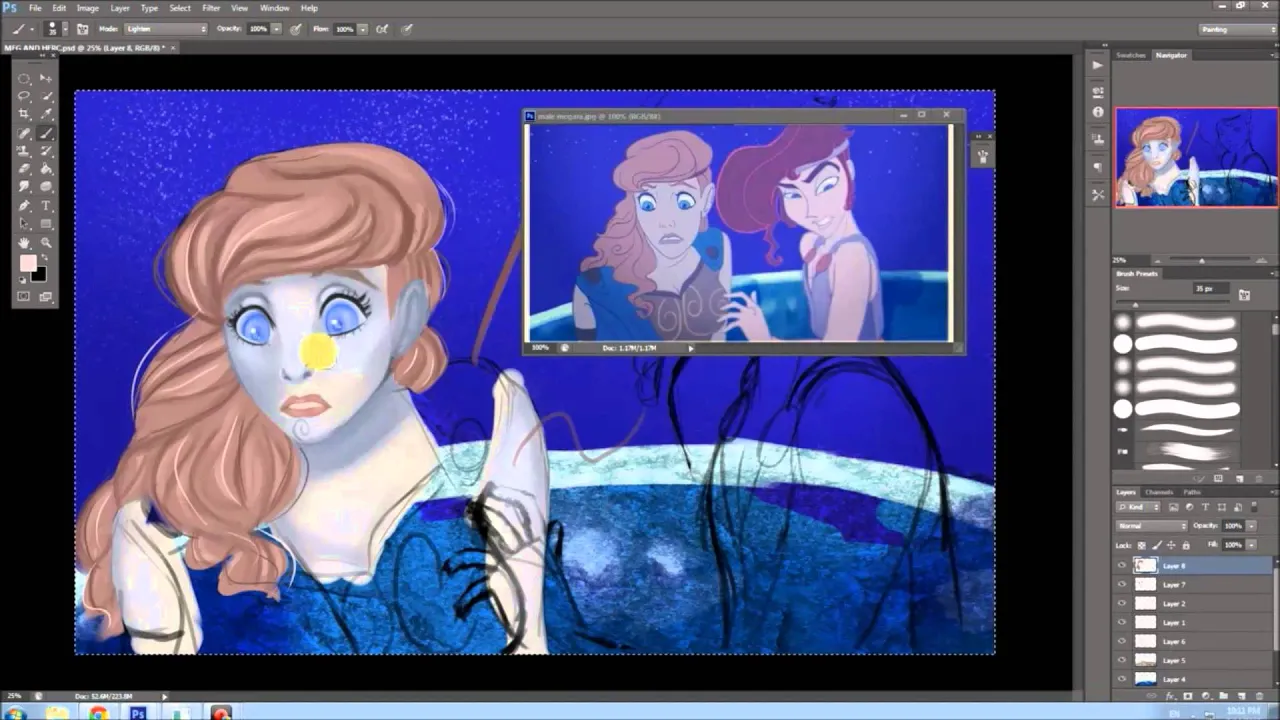Open the Brush Preset picker arrow
This screenshot has width=1280, height=720.
(66, 29)
